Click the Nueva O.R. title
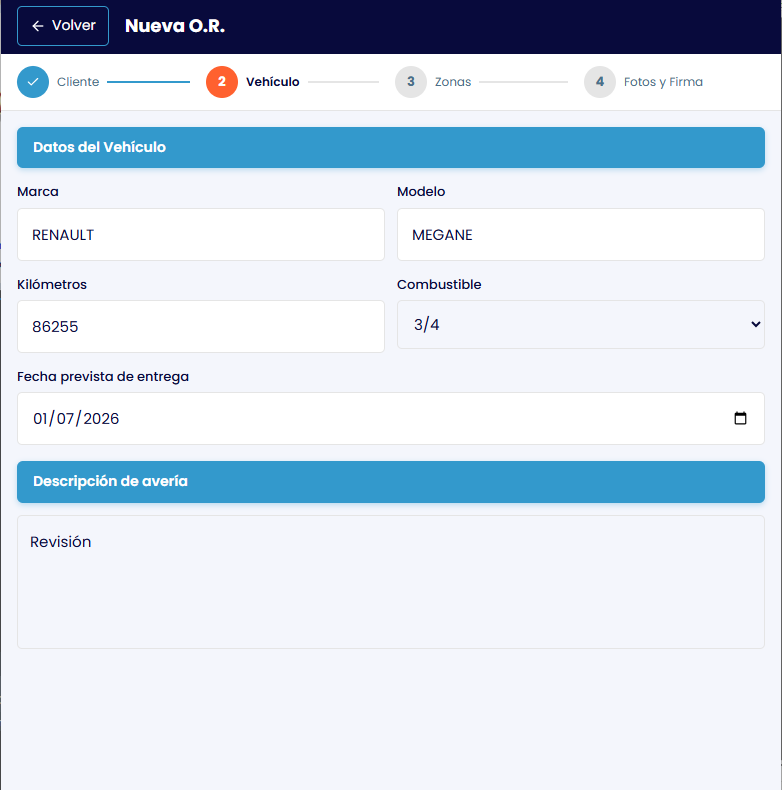Viewport: 782px width, 790px height. tap(175, 26)
